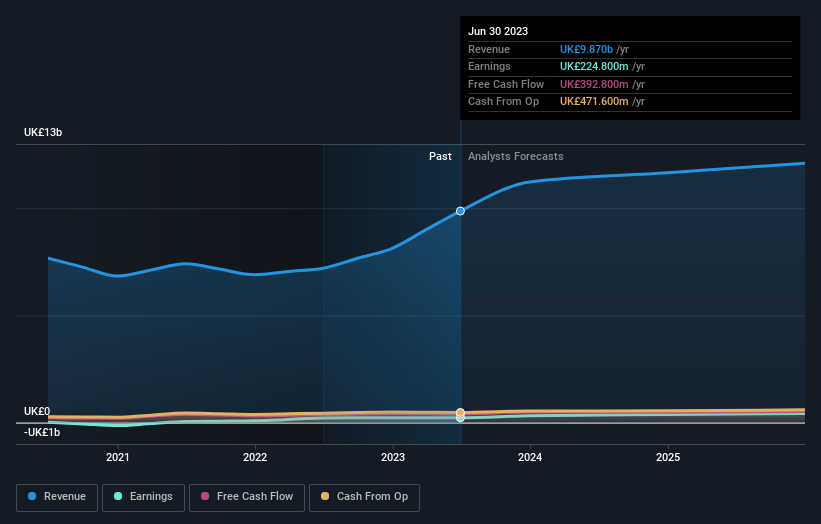Click the free cash flow value UK£392.800m

(594, 84)
